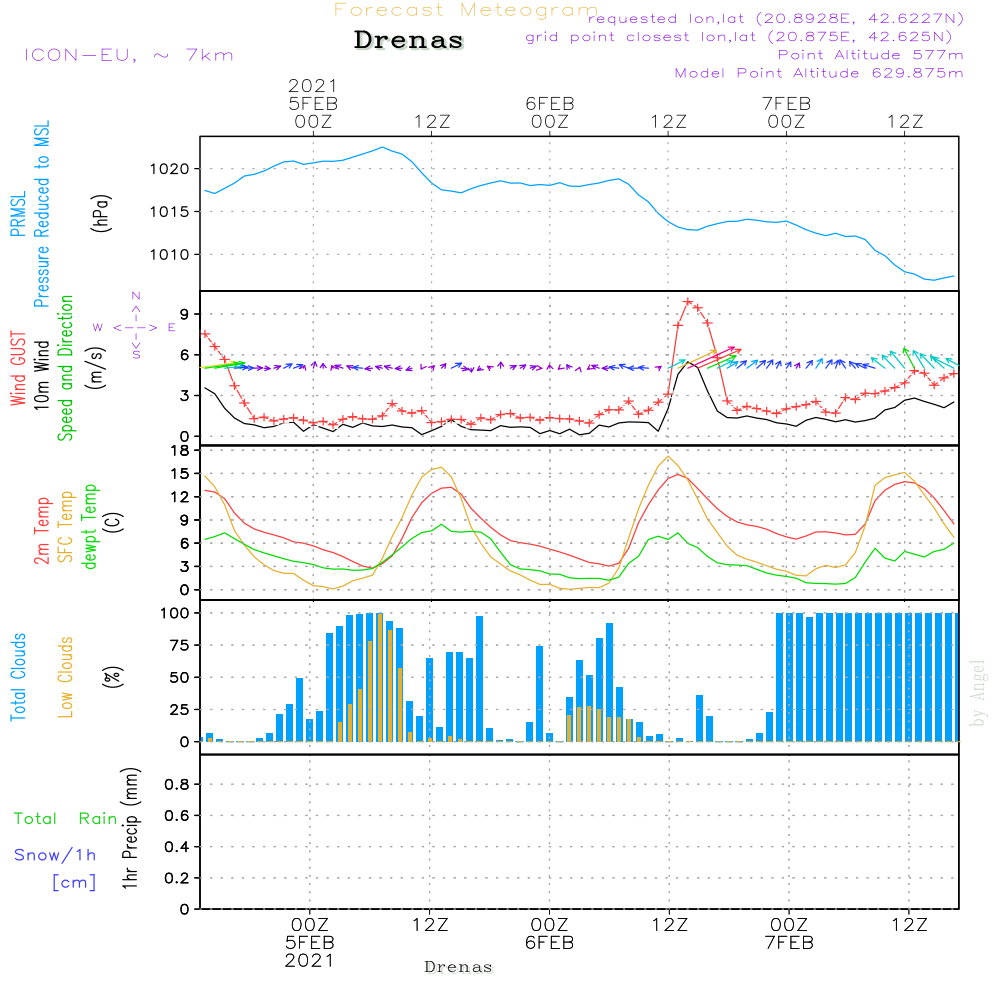Click the 'W' on the compass rose
Image resolution: width=1000 pixels, height=1000 pixels.
98,328
